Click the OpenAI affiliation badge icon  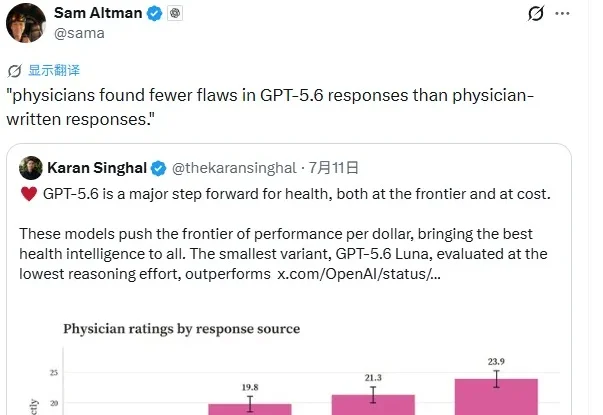(x=175, y=13)
